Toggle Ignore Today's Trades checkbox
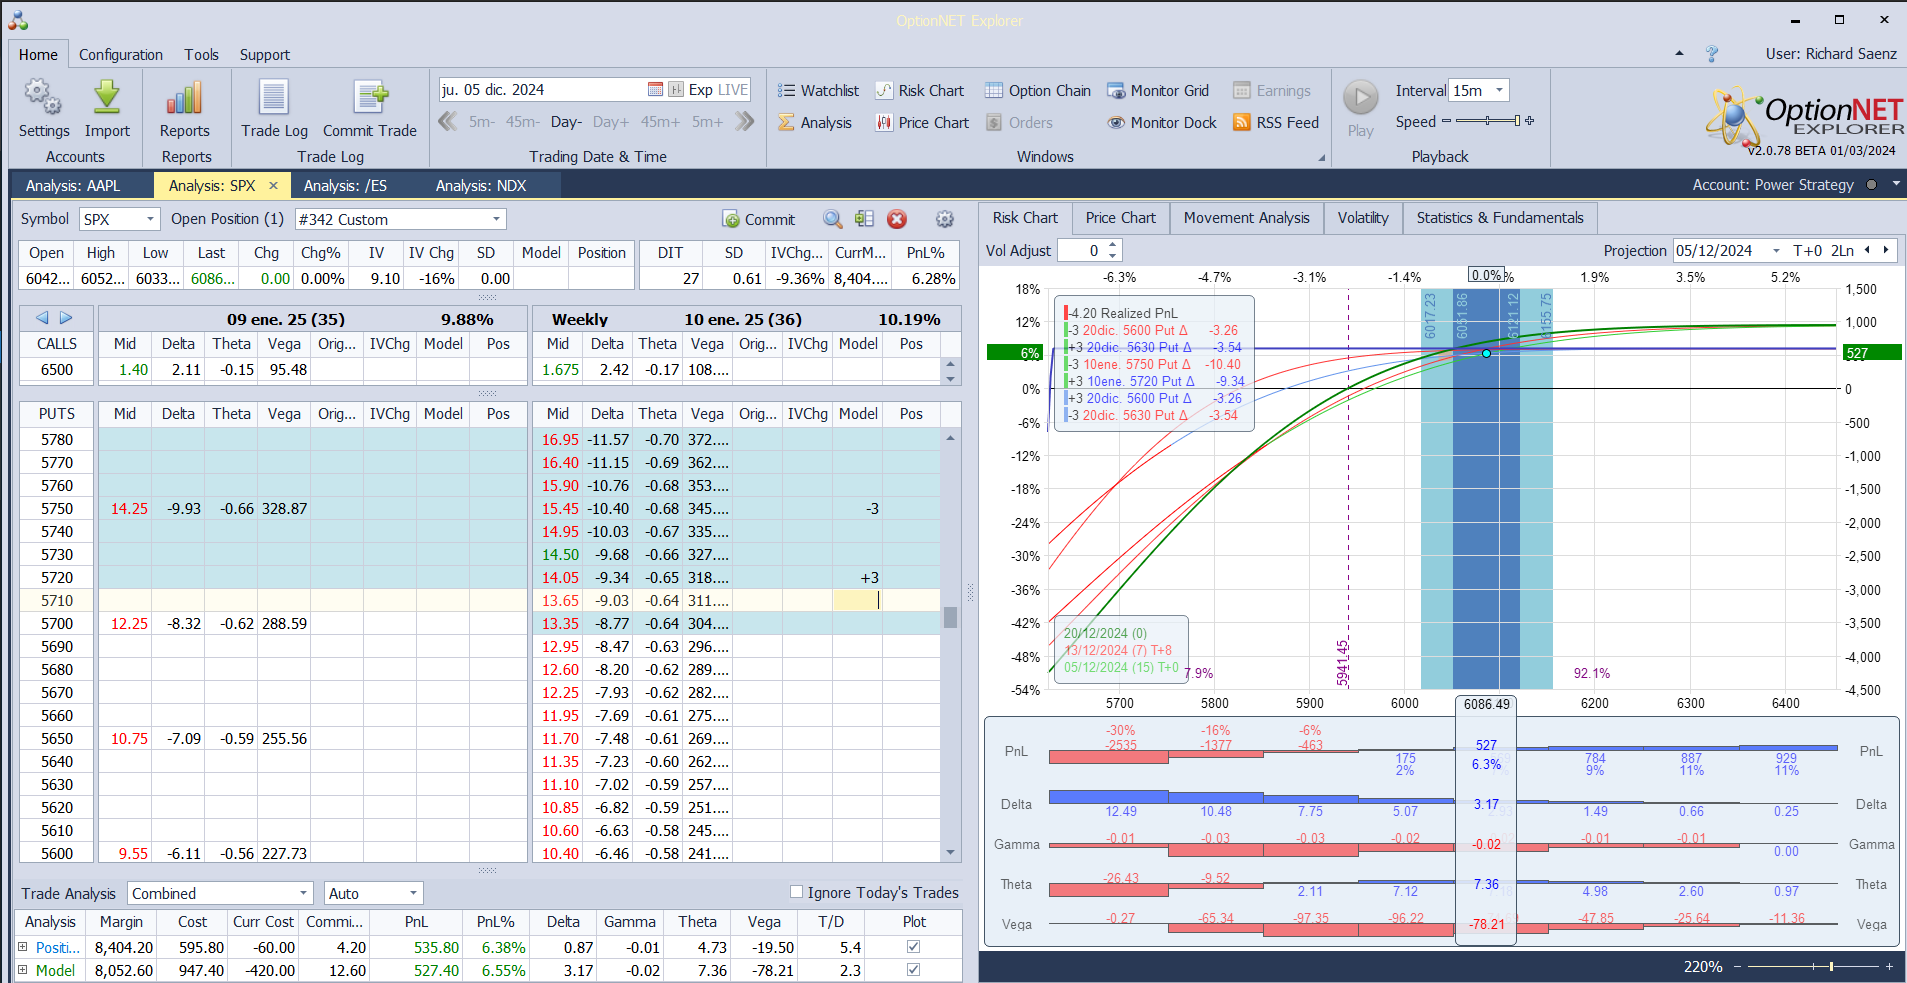The image size is (1907, 983). coord(797,892)
